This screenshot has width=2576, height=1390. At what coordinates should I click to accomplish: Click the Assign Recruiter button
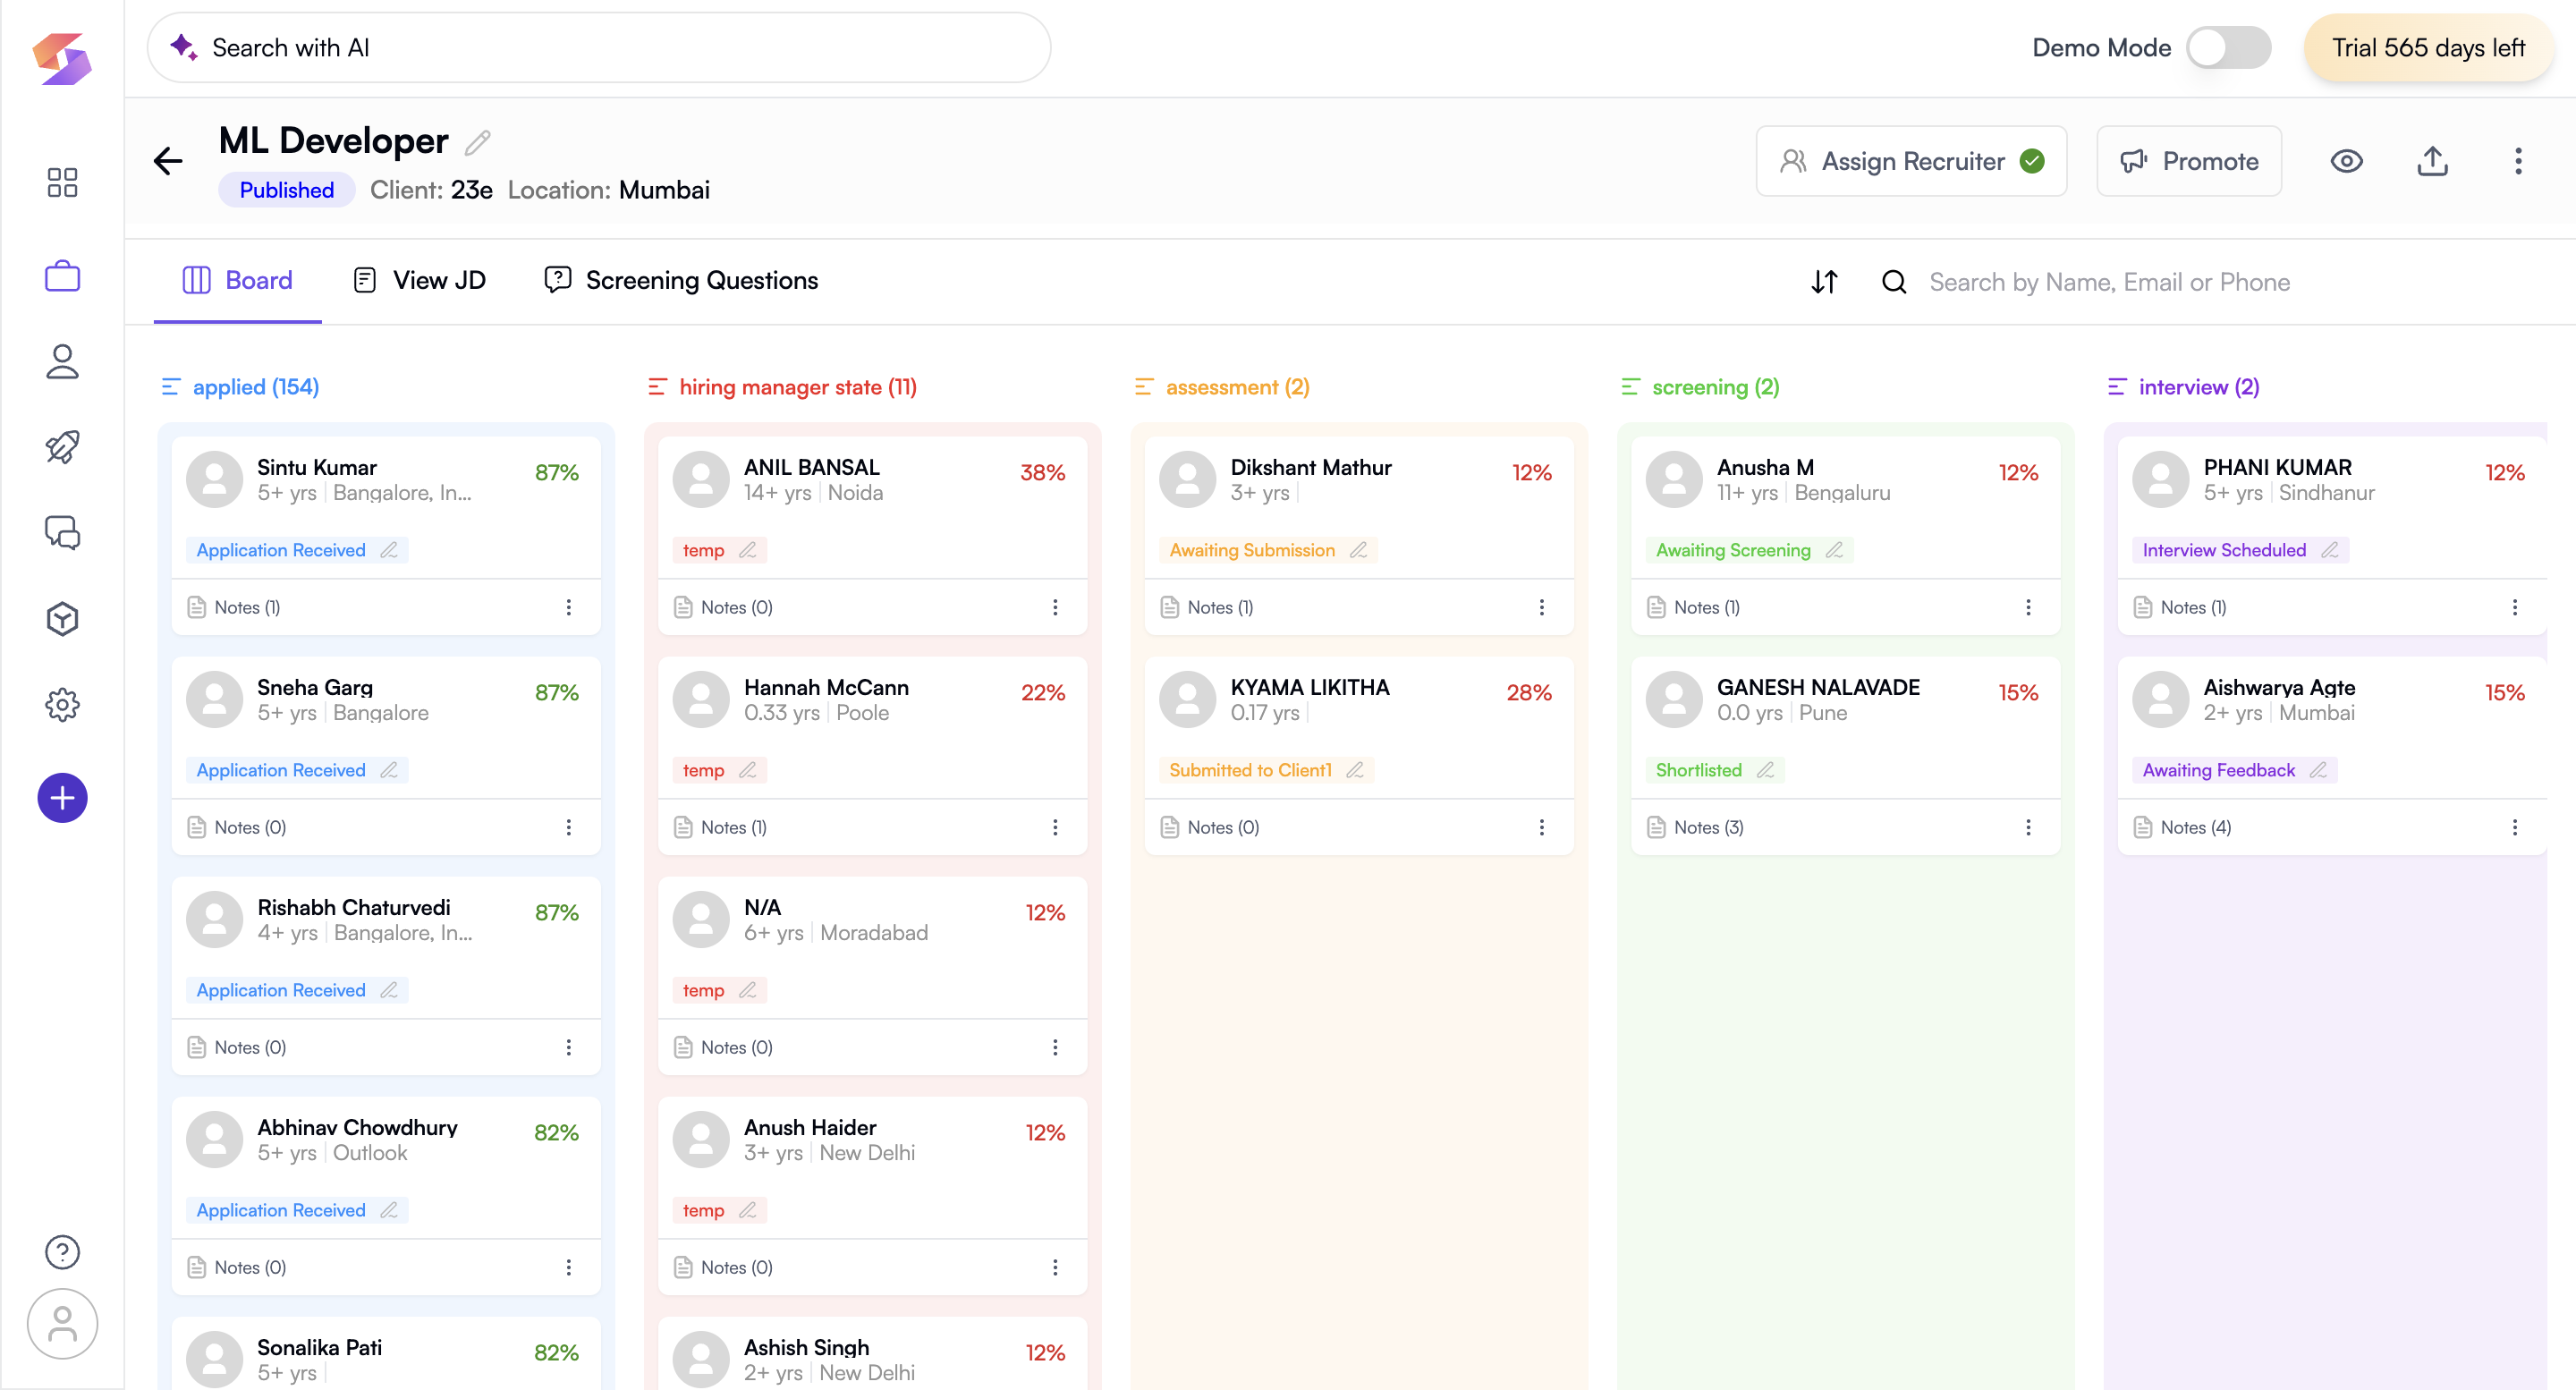(x=1911, y=161)
